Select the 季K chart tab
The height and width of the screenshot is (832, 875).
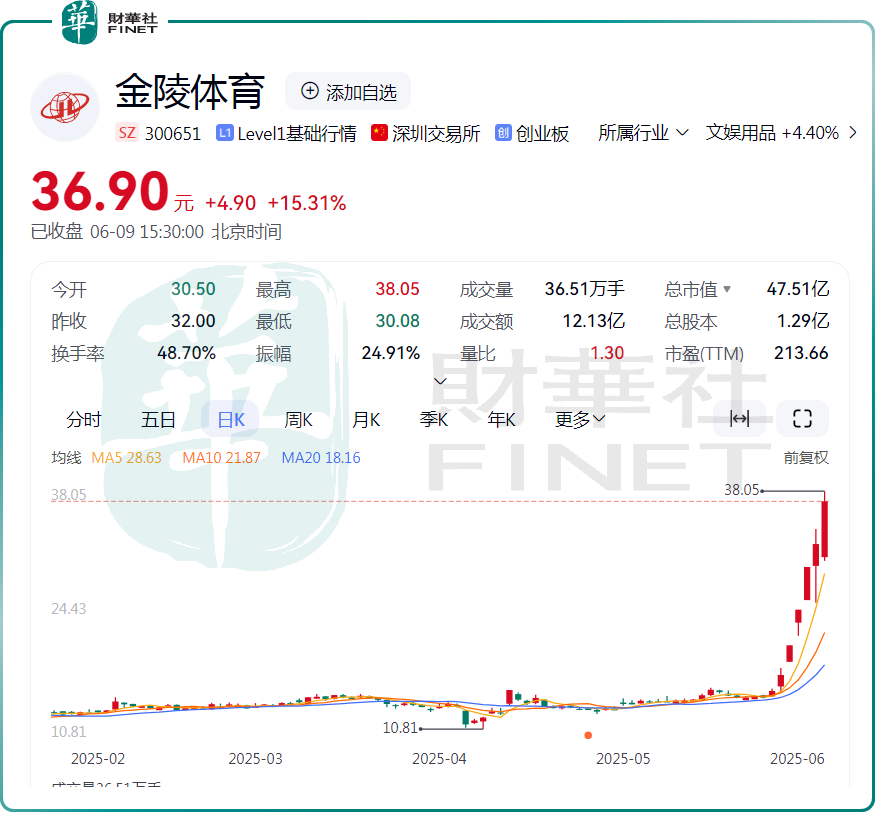pos(434,419)
